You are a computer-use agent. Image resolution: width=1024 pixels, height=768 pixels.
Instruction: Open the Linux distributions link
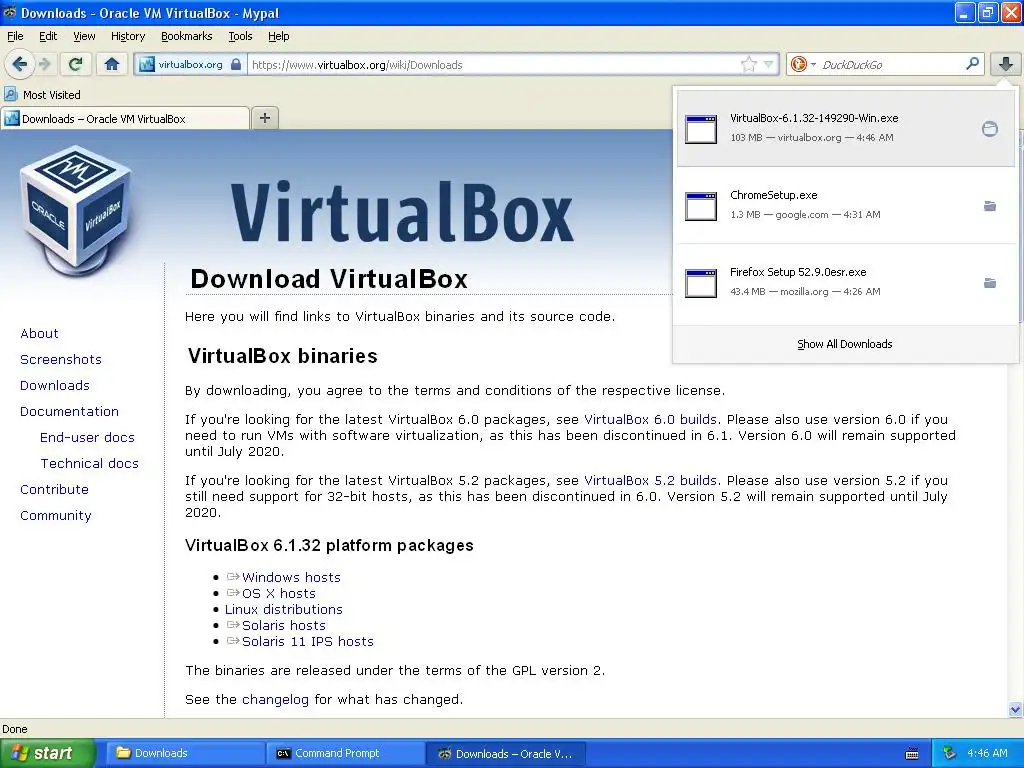[x=283, y=609]
